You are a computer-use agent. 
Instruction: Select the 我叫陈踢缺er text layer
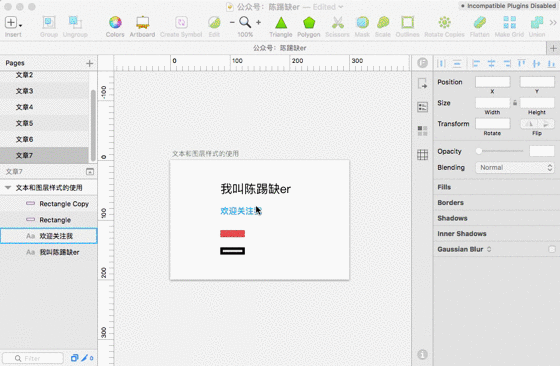49,252
